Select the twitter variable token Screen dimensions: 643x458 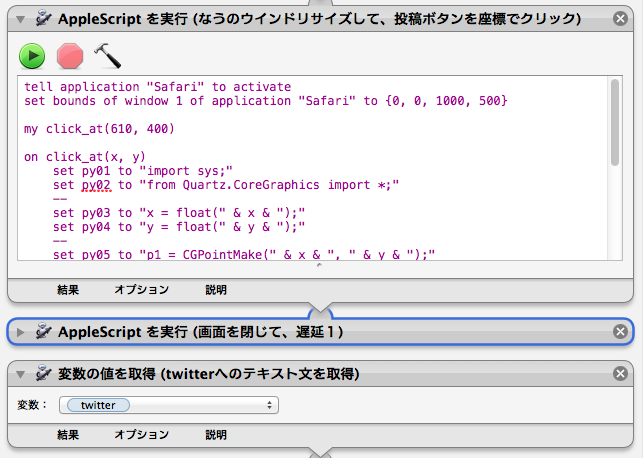(98, 405)
